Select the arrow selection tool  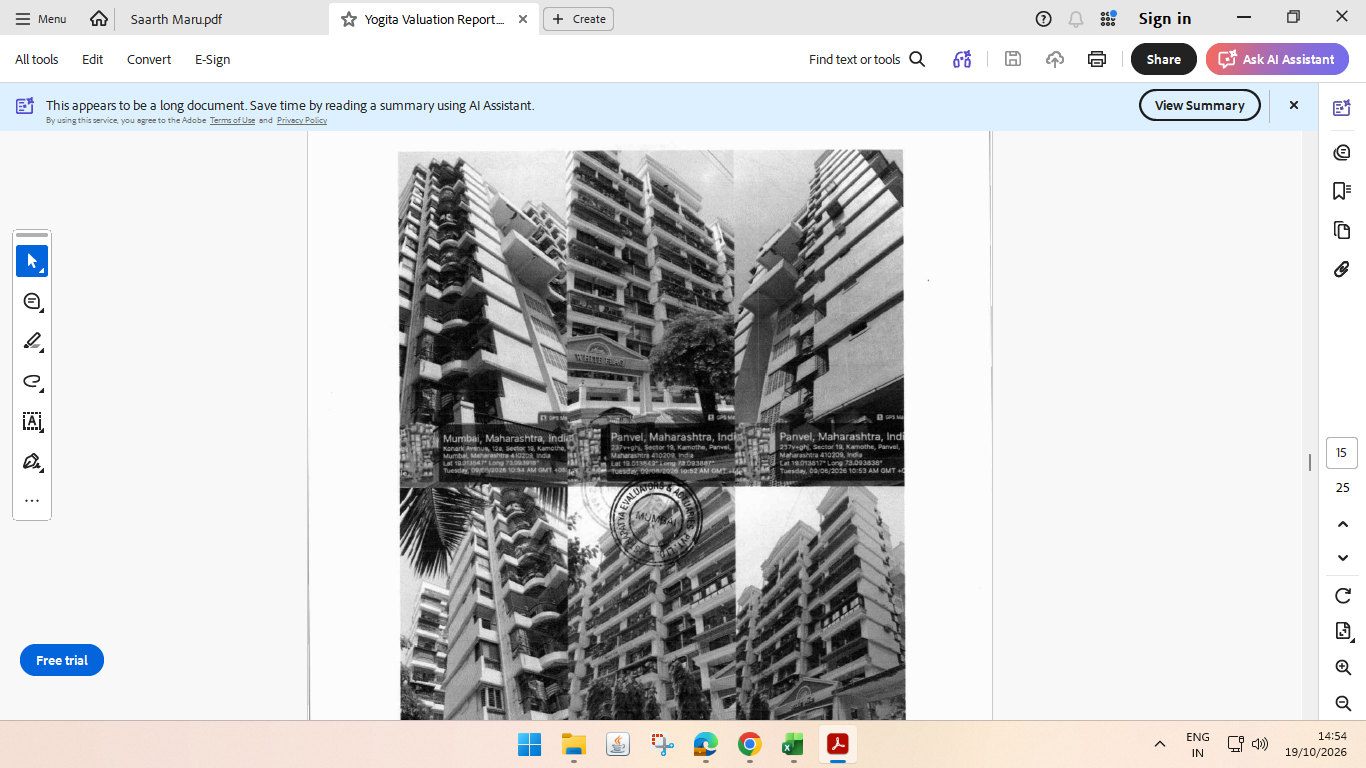point(32,261)
